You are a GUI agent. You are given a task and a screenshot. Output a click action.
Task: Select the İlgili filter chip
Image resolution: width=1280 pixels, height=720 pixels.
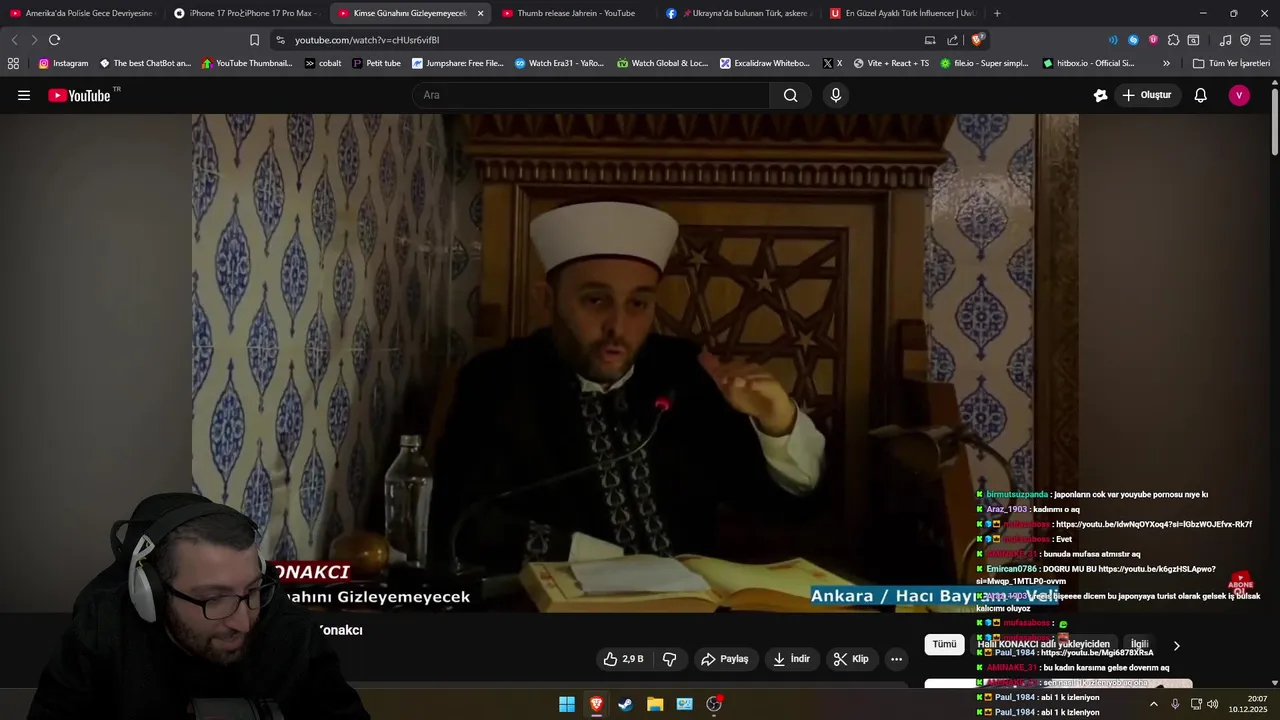pyautogui.click(x=1139, y=645)
